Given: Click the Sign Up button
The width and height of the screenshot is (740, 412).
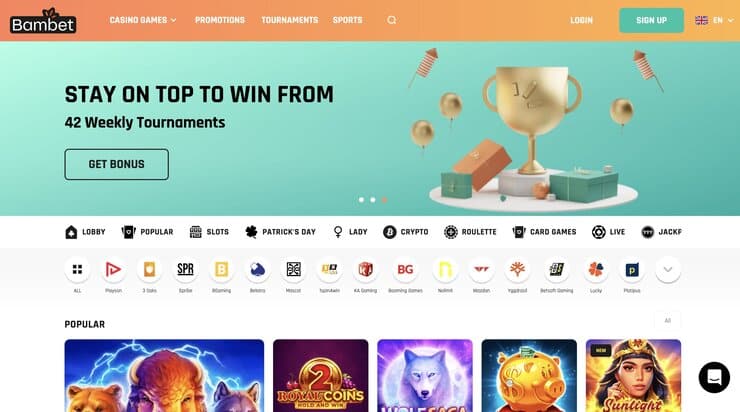Looking at the screenshot, I should coord(651,20).
